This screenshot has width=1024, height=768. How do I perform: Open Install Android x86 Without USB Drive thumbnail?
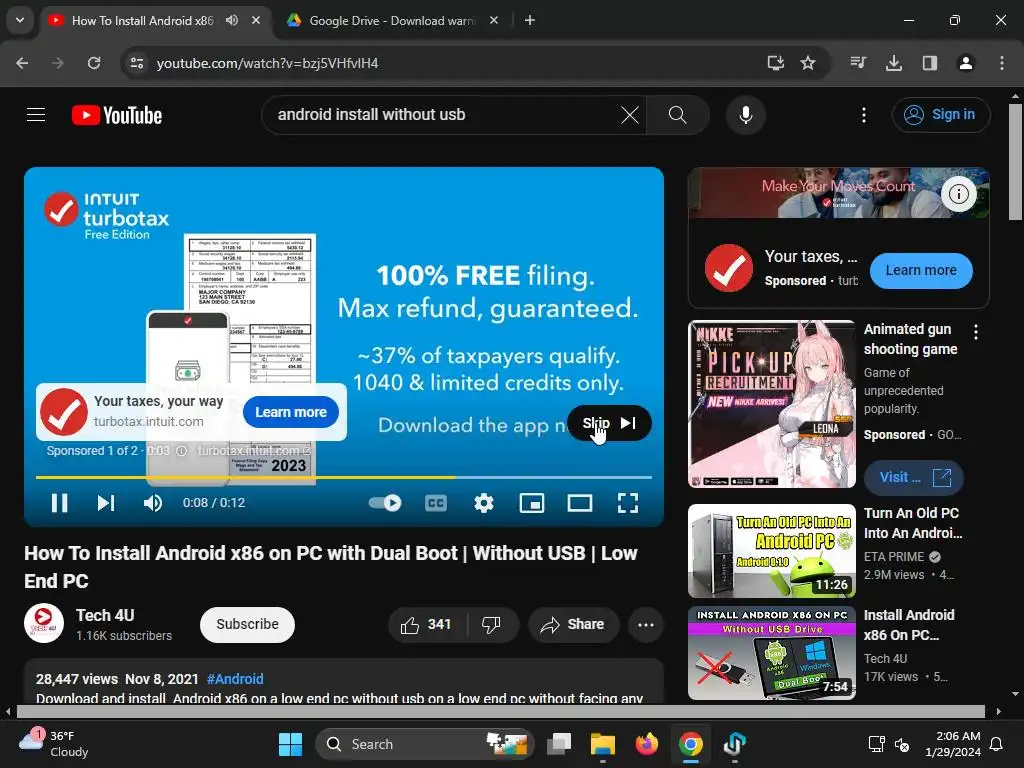coord(772,653)
